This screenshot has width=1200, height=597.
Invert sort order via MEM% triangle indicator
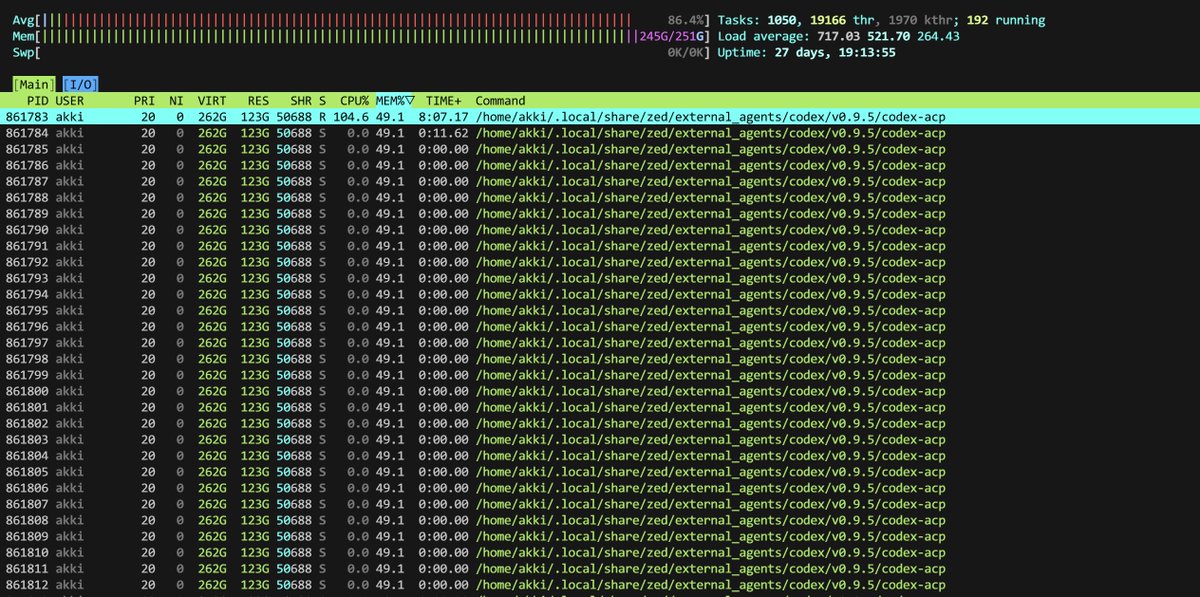pos(410,101)
